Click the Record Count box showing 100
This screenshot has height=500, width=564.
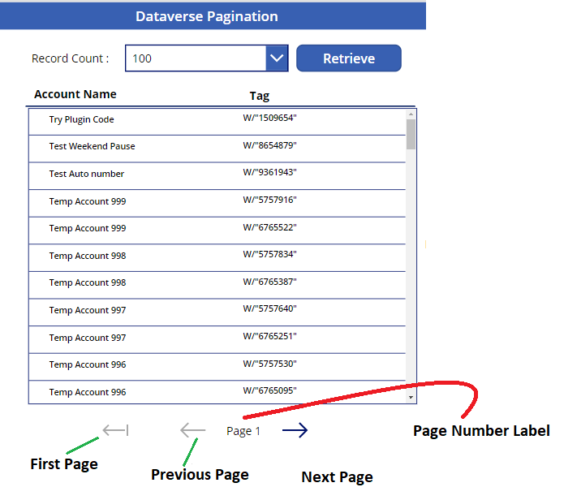(x=196, y=58)
